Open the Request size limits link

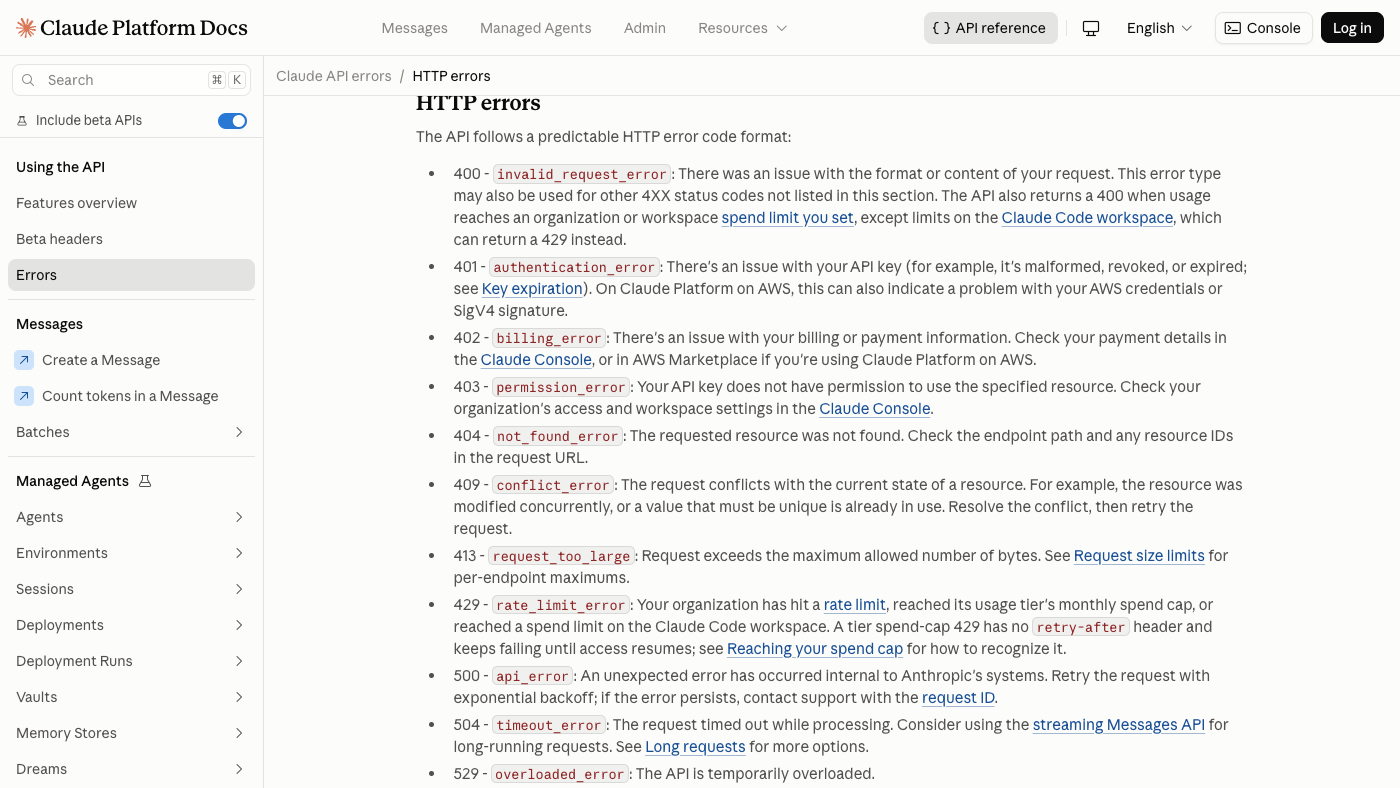tap(1139, 556)
